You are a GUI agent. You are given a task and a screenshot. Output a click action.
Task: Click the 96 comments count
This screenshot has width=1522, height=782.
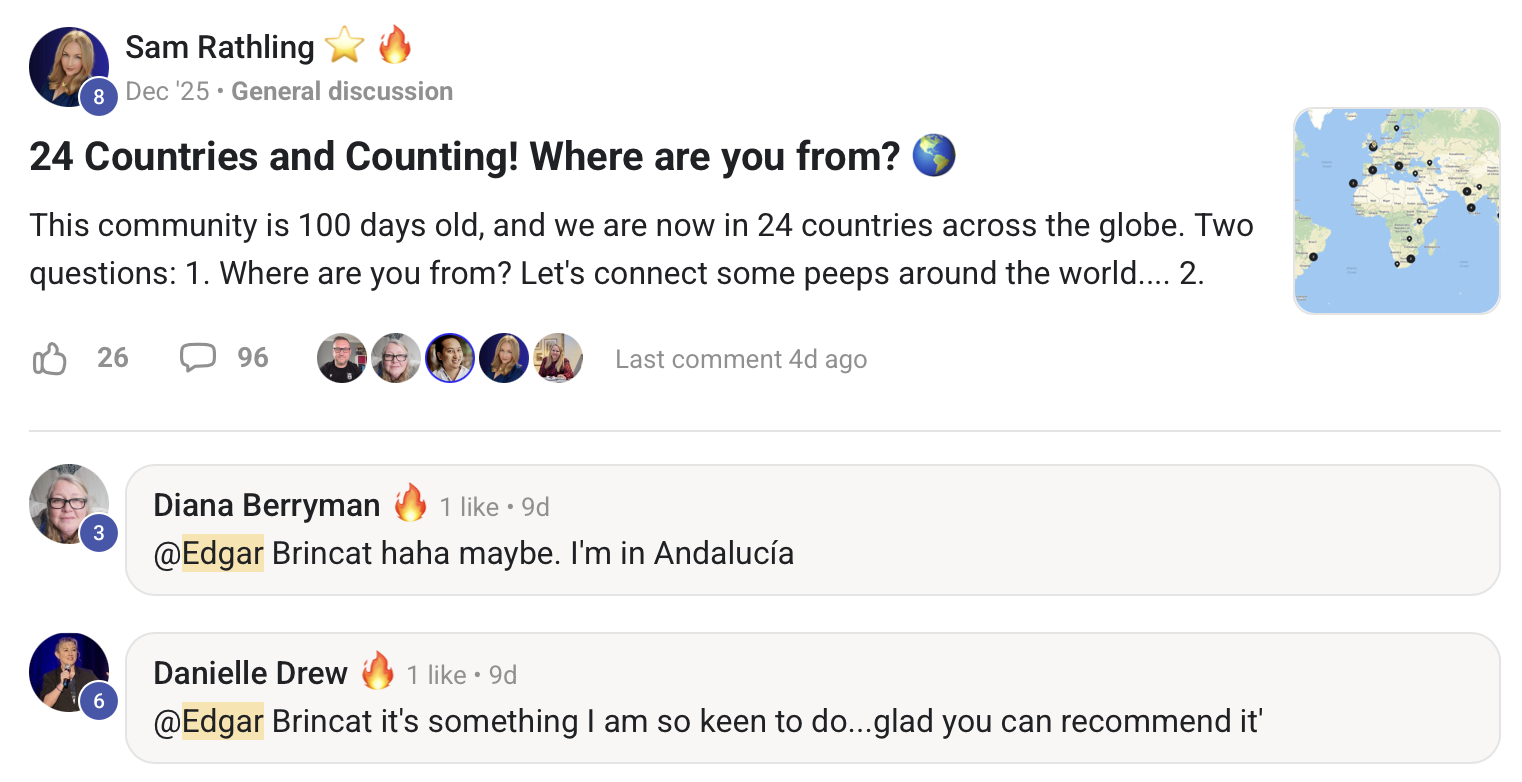(x=253, y=358)
